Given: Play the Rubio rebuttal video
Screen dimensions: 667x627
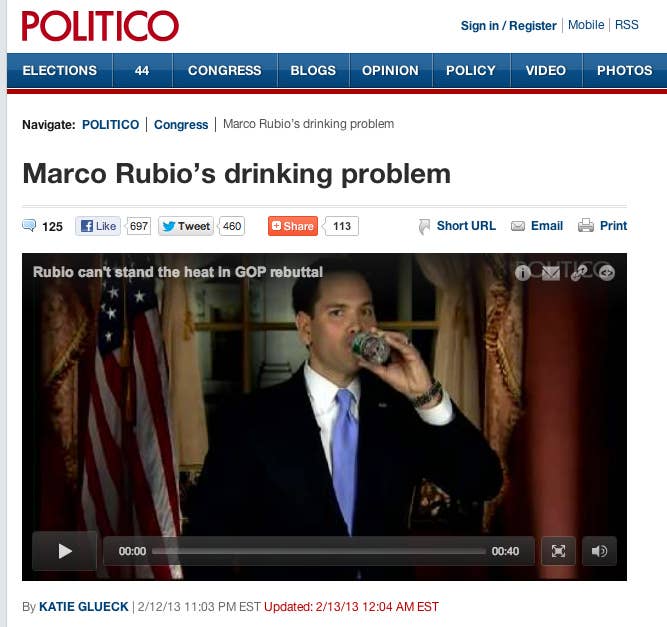Looking at the screenshot, I should [65, 551].
